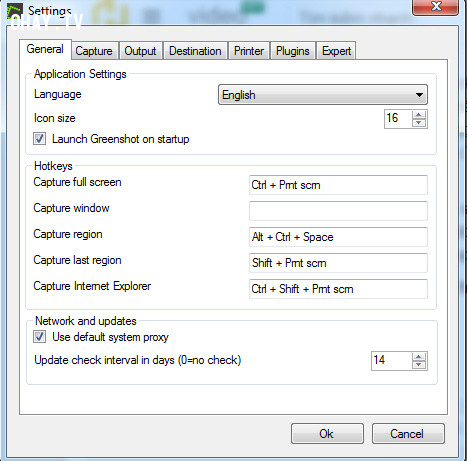Select the Destination tab

coord(195,51)
